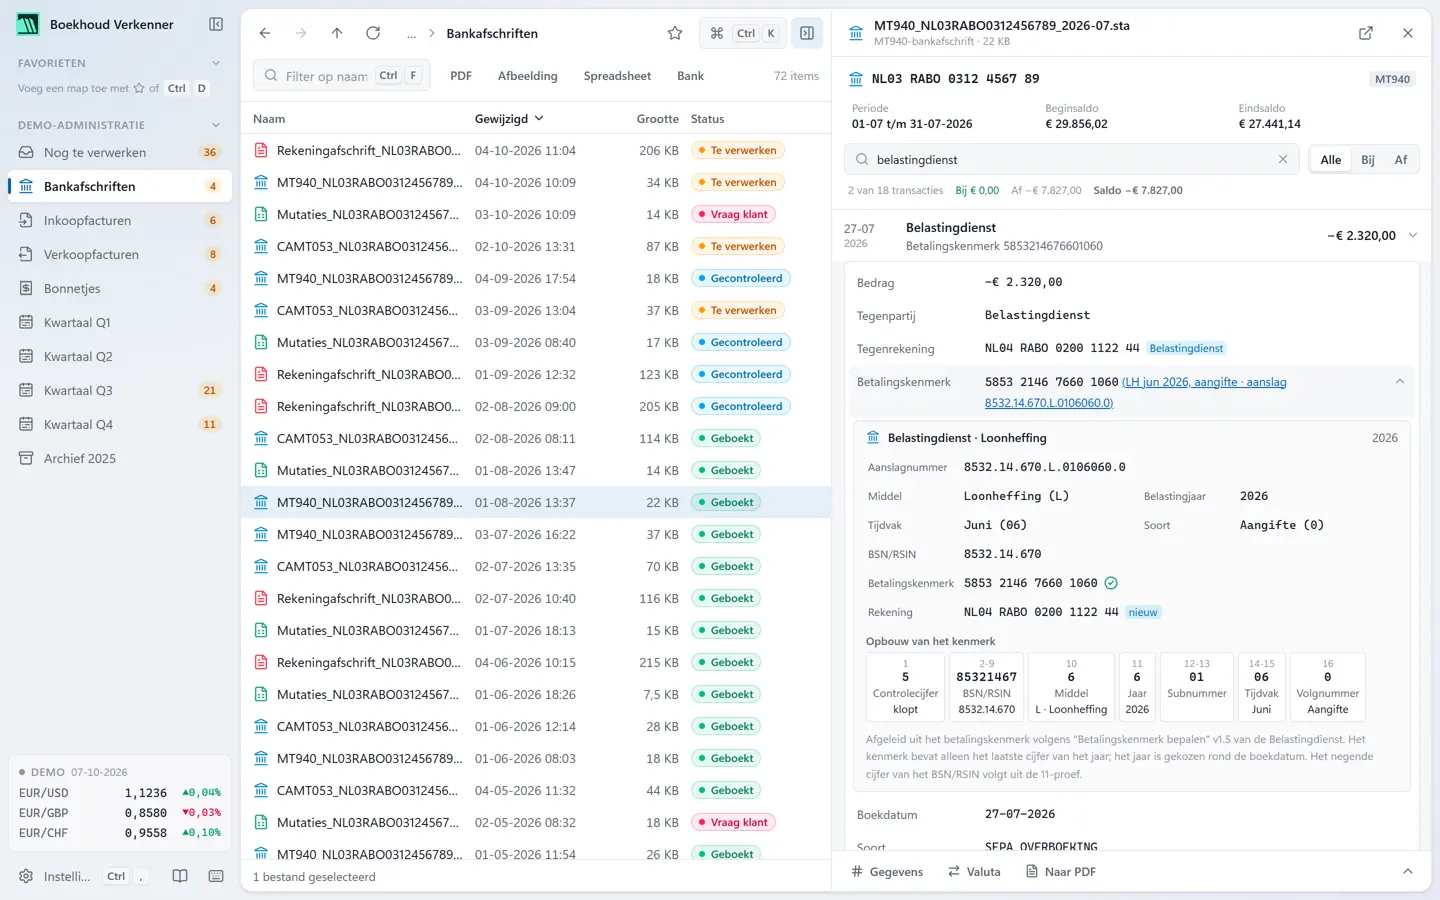
Task: Open the preview in a new window
Action: tap(1366, 33)
